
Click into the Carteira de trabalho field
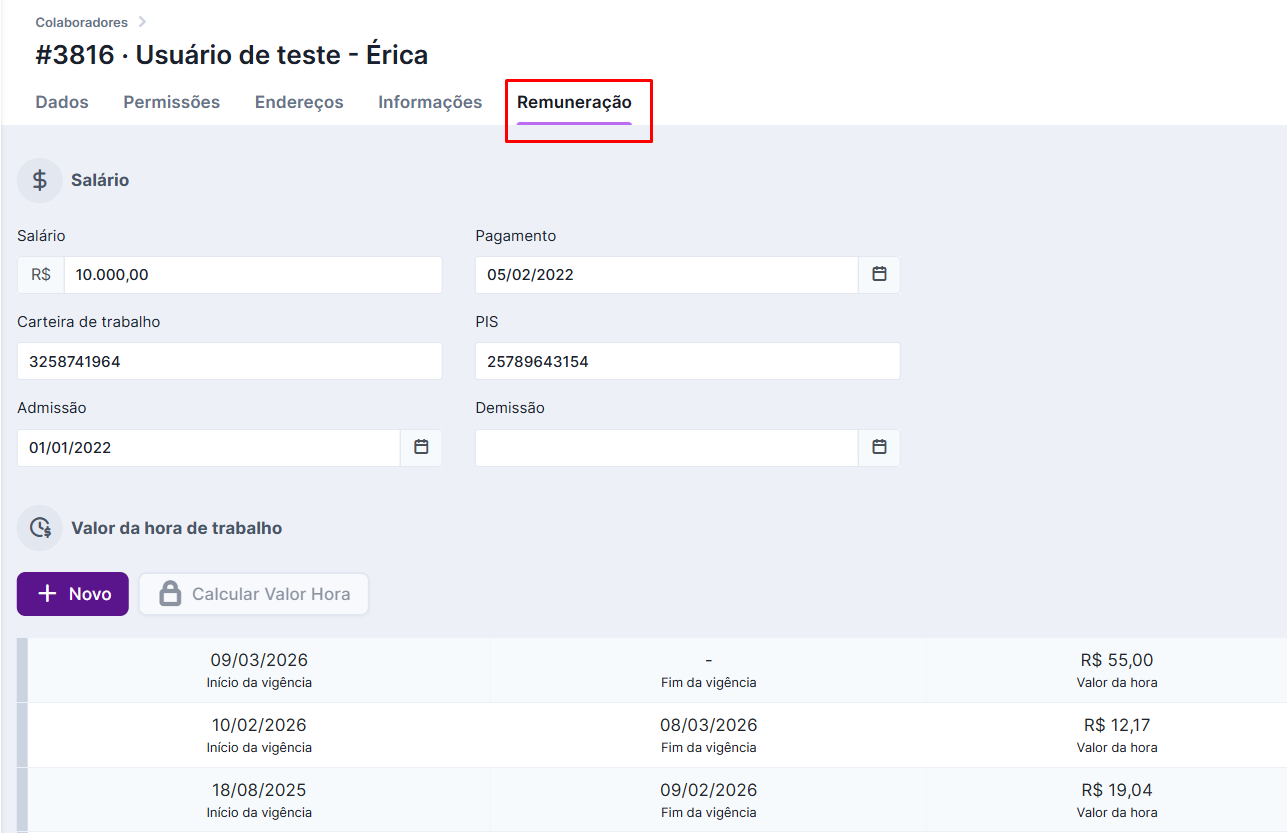(x=229, y=361)
